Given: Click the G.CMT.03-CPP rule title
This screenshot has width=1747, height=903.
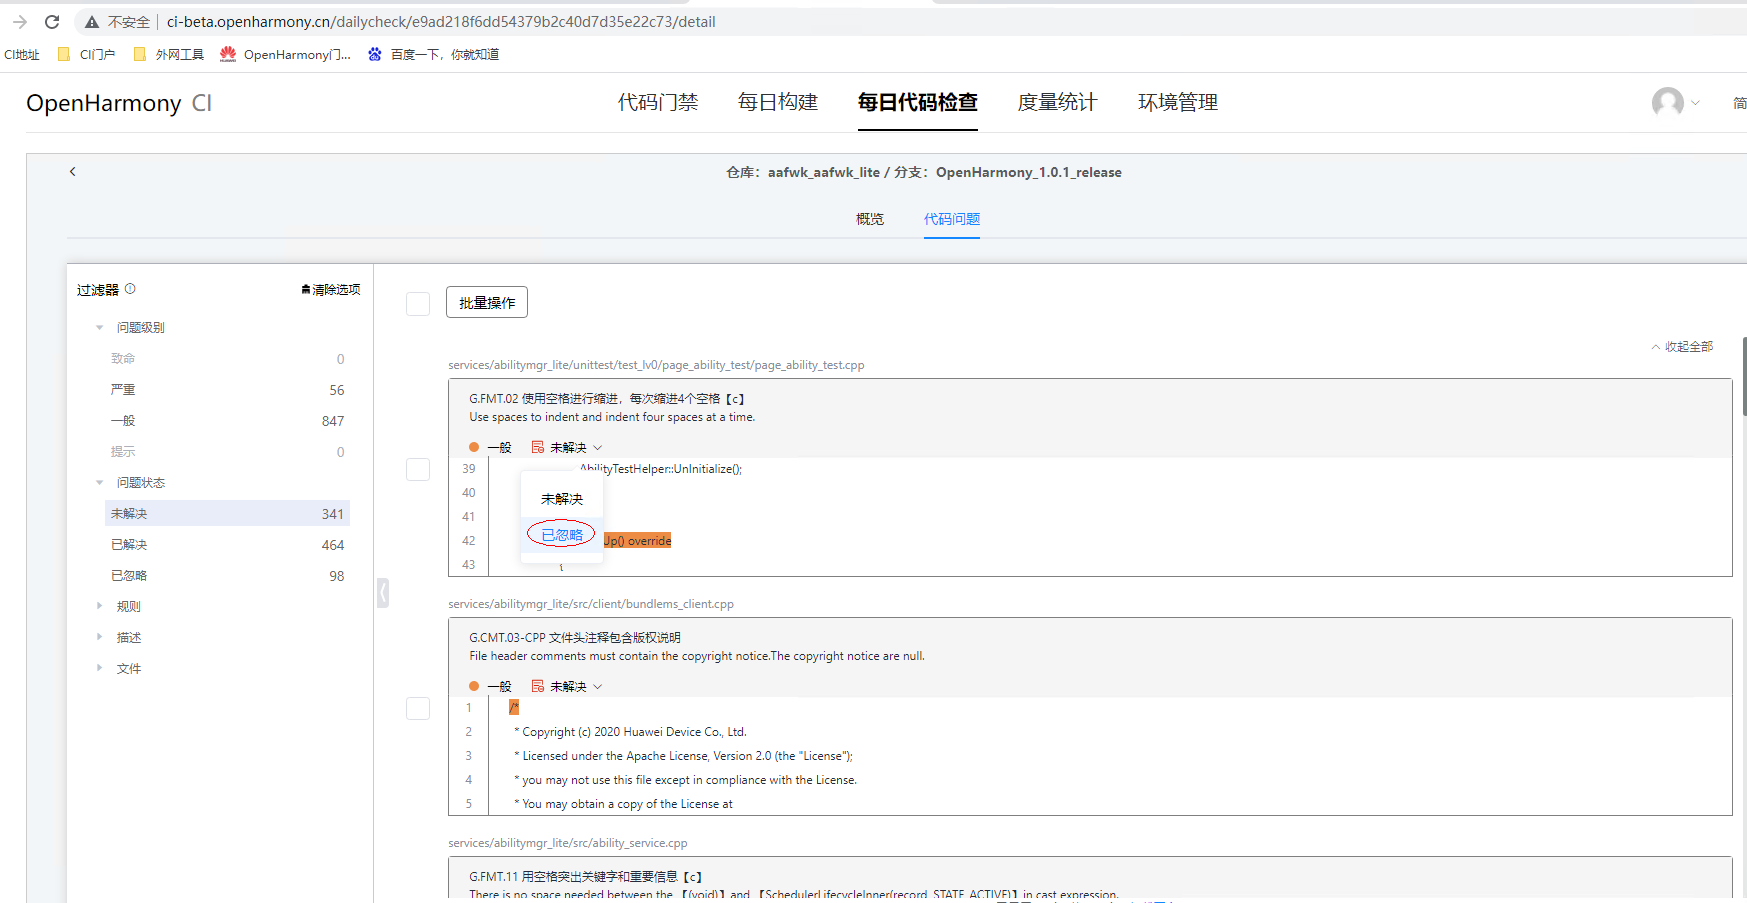Looking at the screenshot, I should [x=575, y=637].
